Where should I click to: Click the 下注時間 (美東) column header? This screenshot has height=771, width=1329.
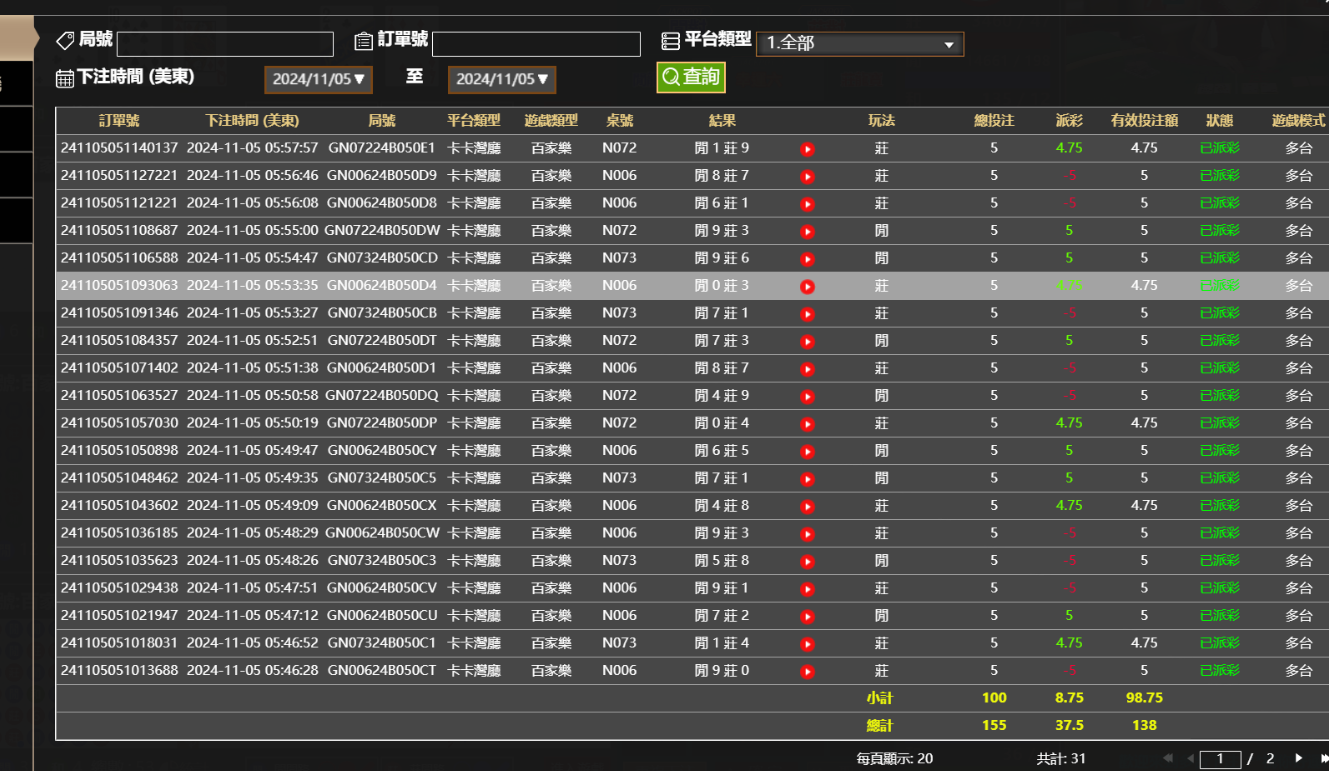(x=252, y=121)
